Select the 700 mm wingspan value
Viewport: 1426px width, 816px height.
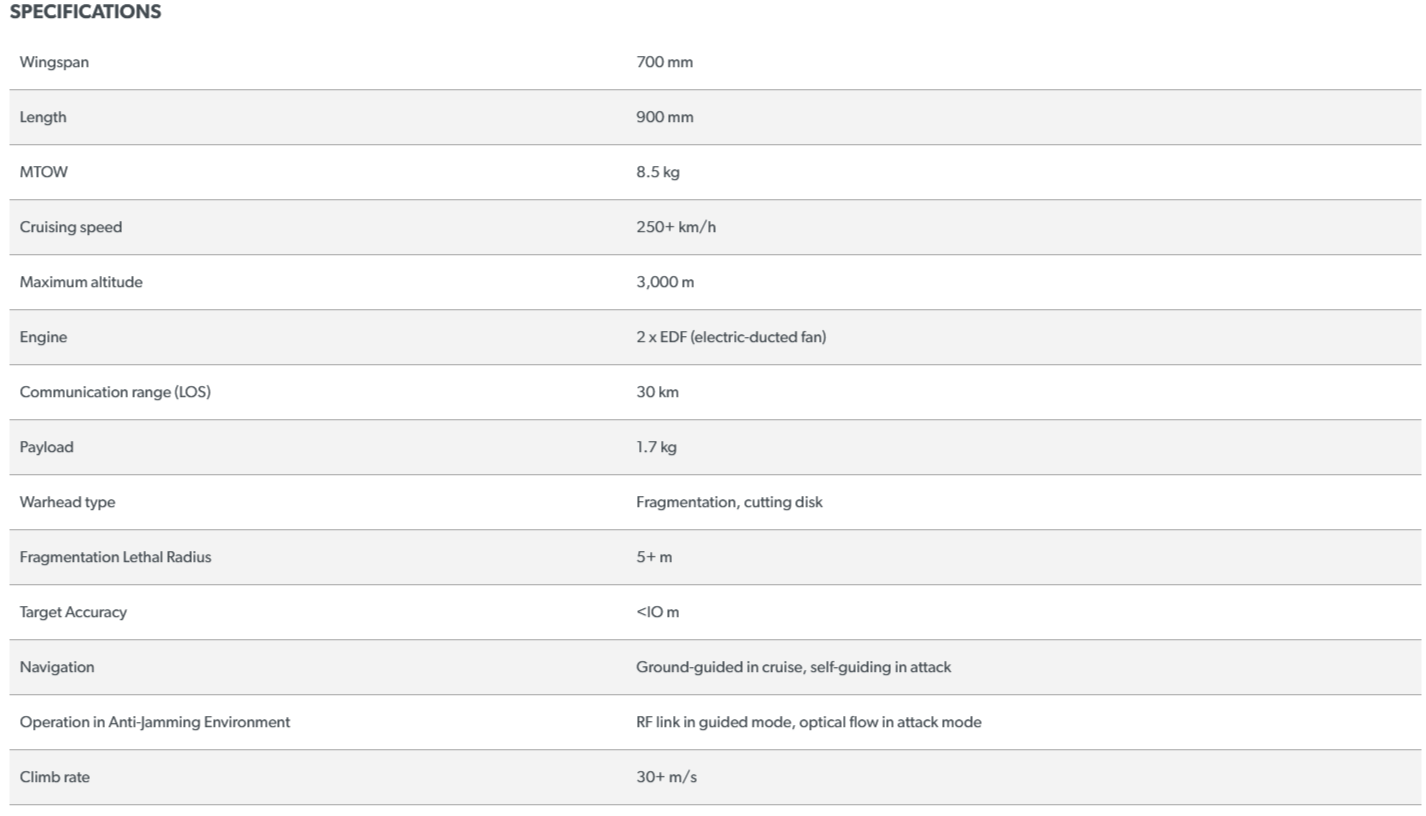(664, 62)
